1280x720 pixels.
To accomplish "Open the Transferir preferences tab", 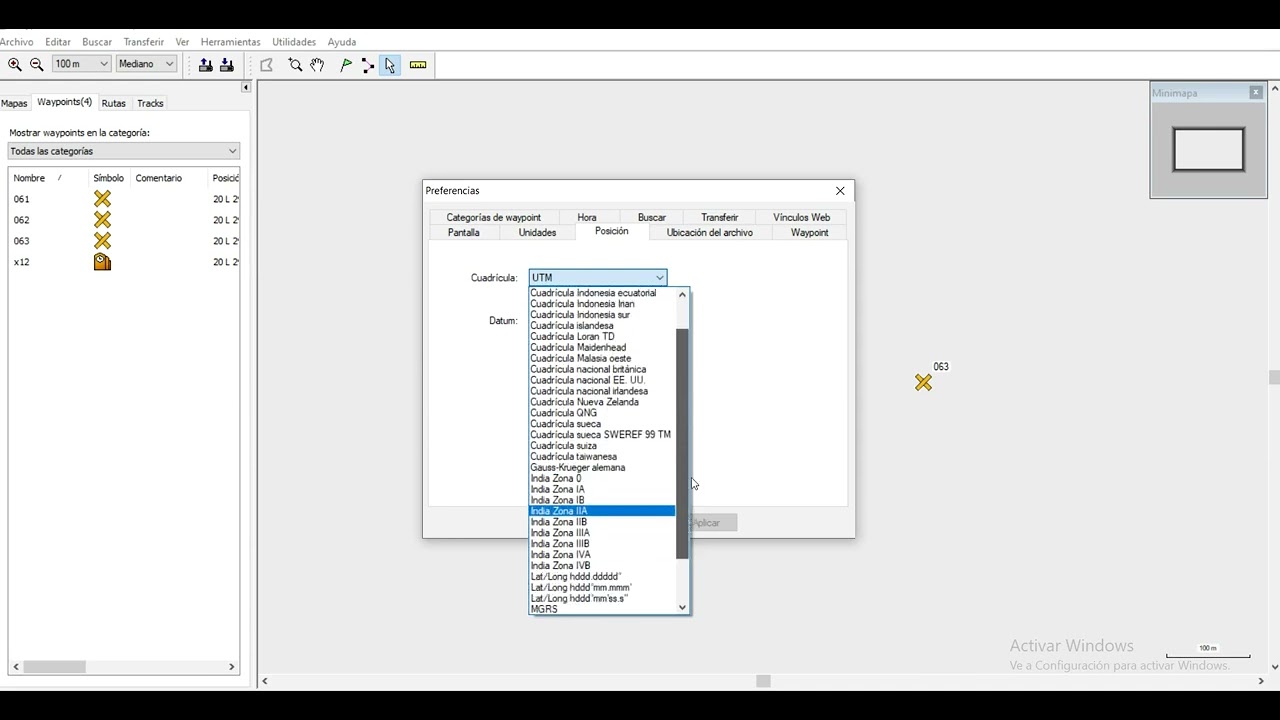I will click(719, 217).
